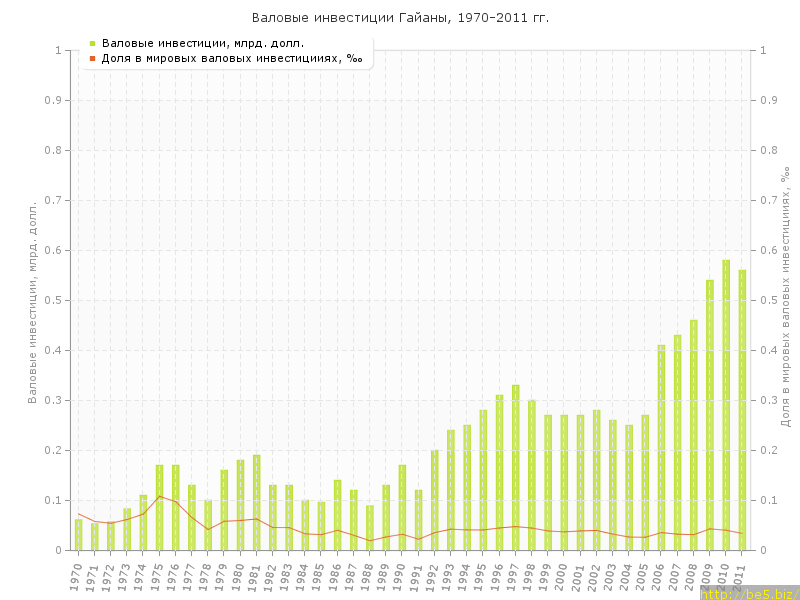Click the green bar for 2006

point(661,447)
